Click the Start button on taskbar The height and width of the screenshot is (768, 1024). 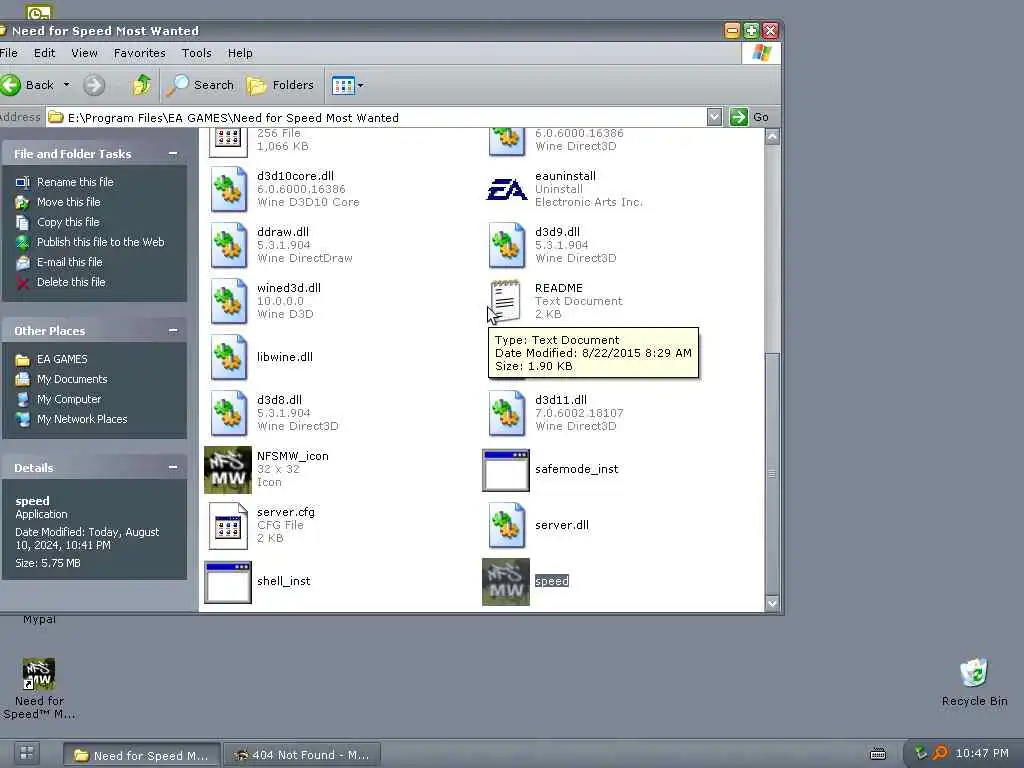[x=27, y=753]
